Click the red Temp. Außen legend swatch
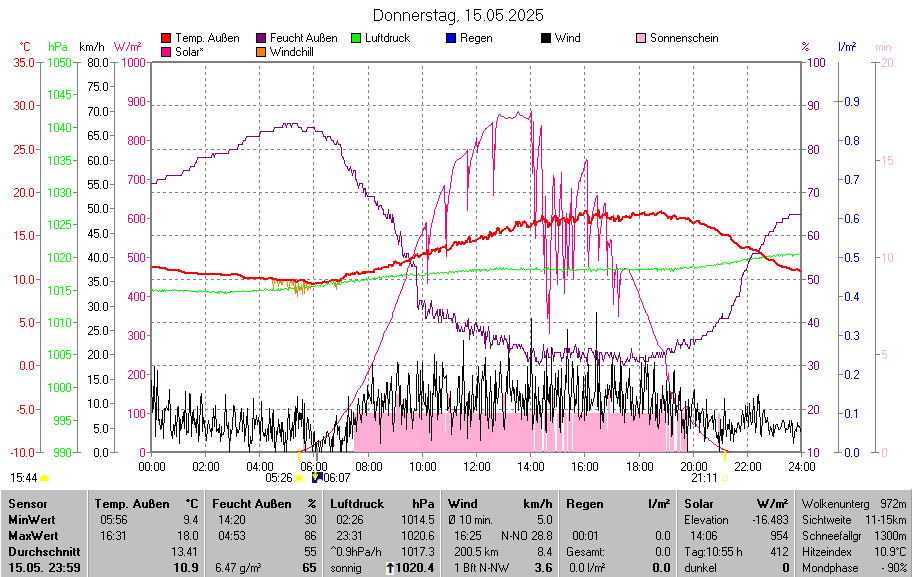This screenshot has height=577, width=912. (x=166, y=38)
